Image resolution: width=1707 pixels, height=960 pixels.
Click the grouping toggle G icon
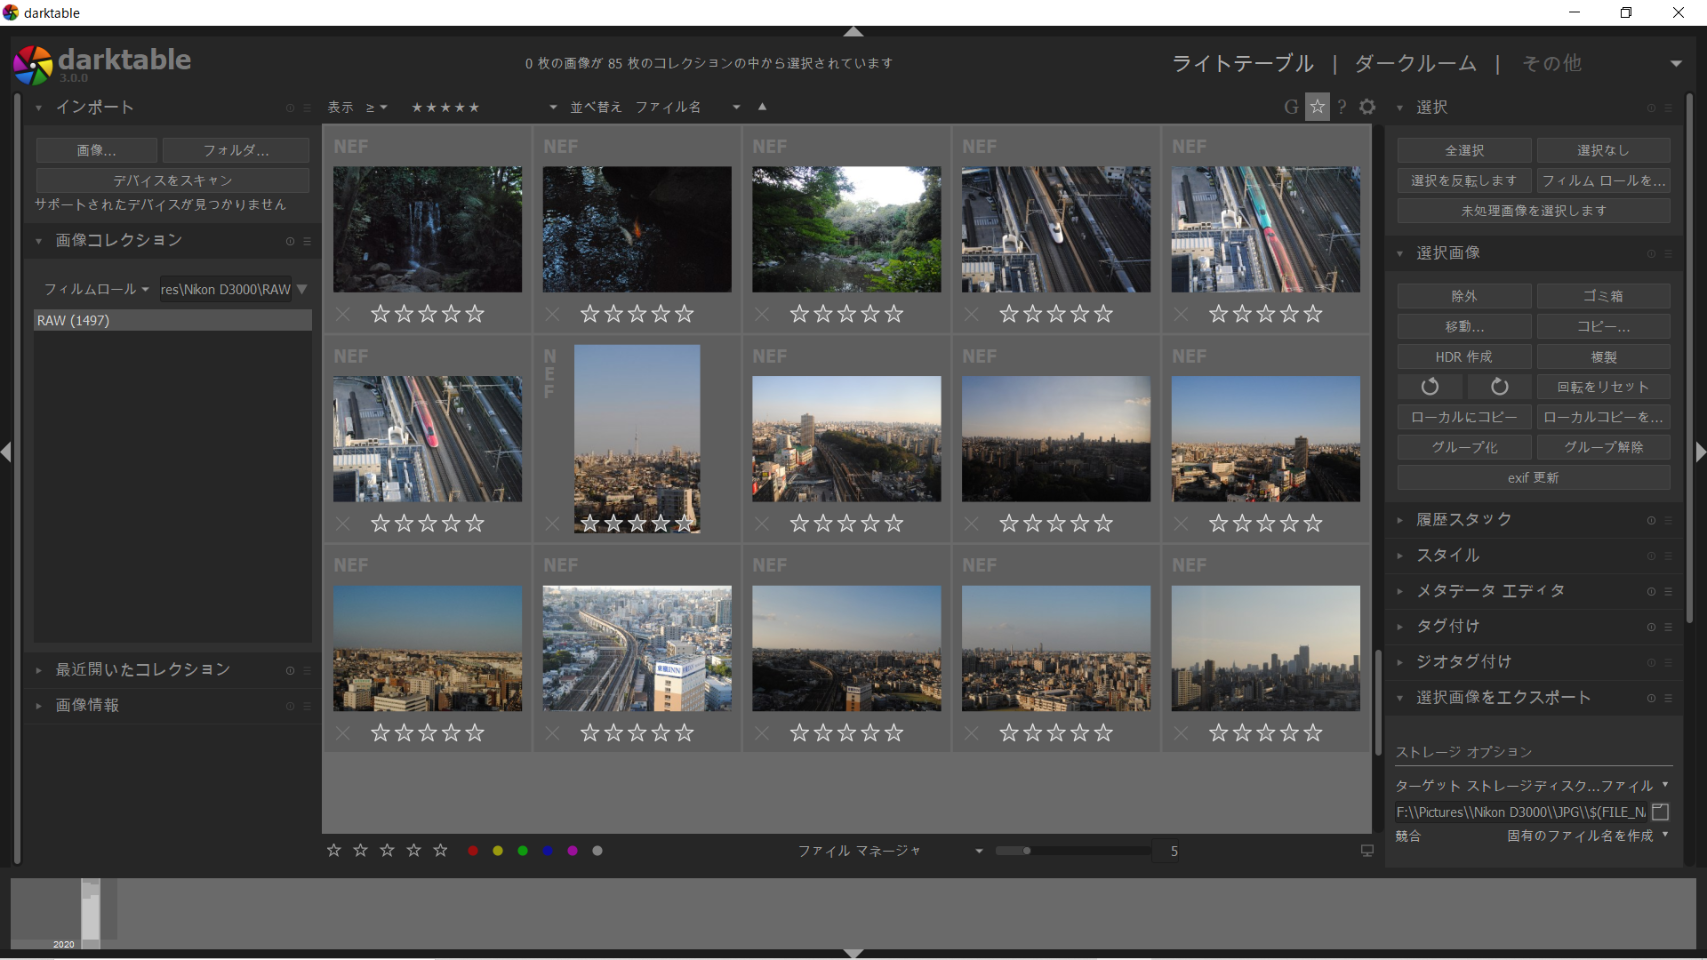1291,107
